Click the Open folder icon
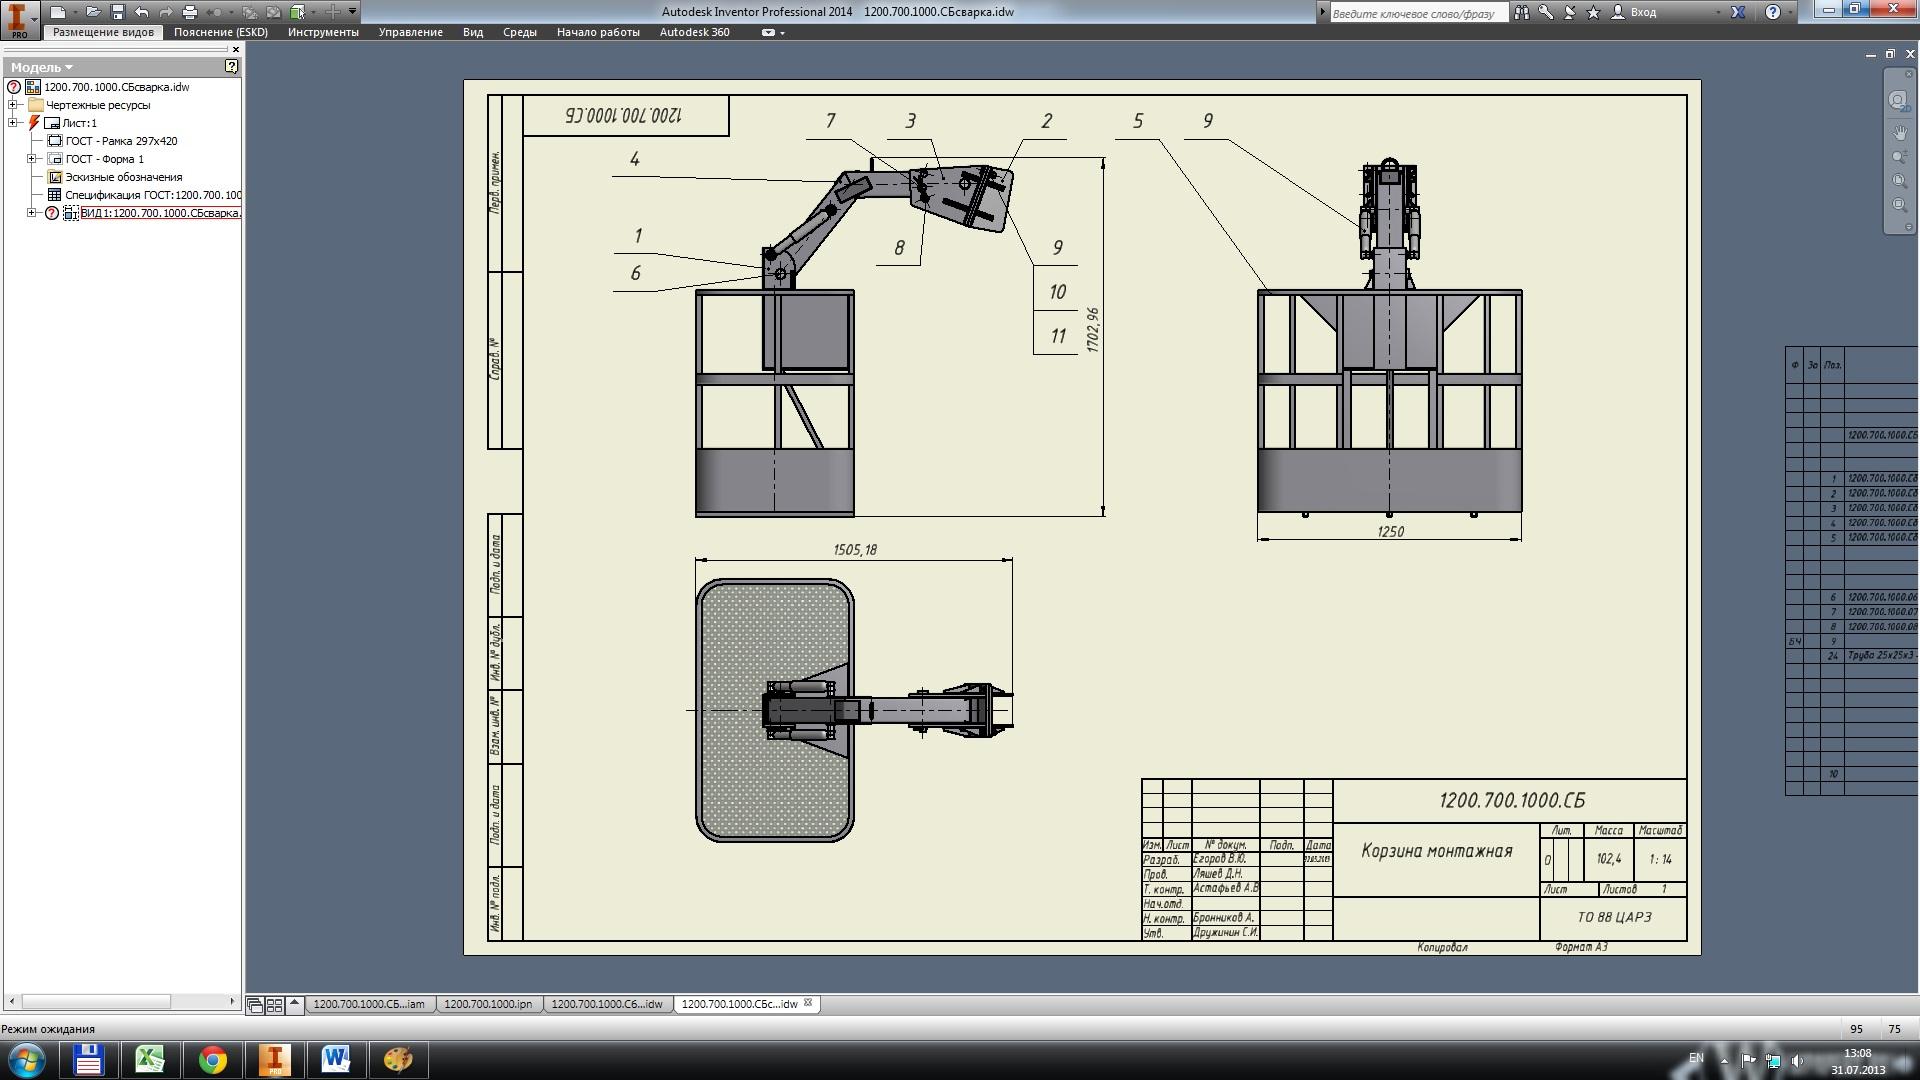 point(92,12)
